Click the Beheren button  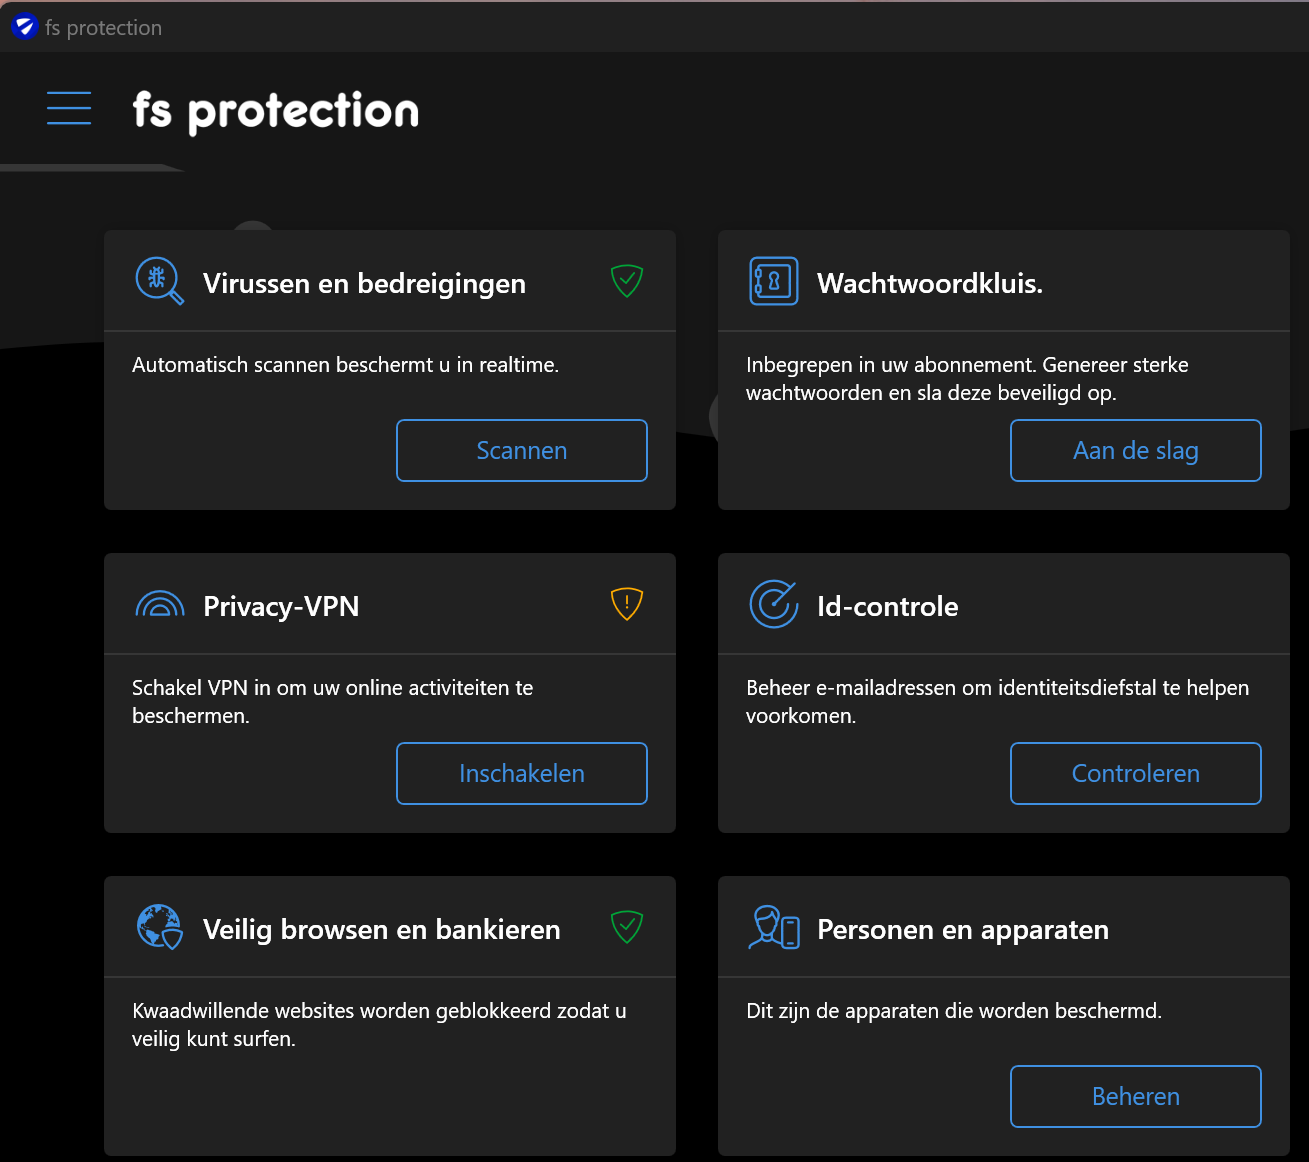(1136, 1097)
